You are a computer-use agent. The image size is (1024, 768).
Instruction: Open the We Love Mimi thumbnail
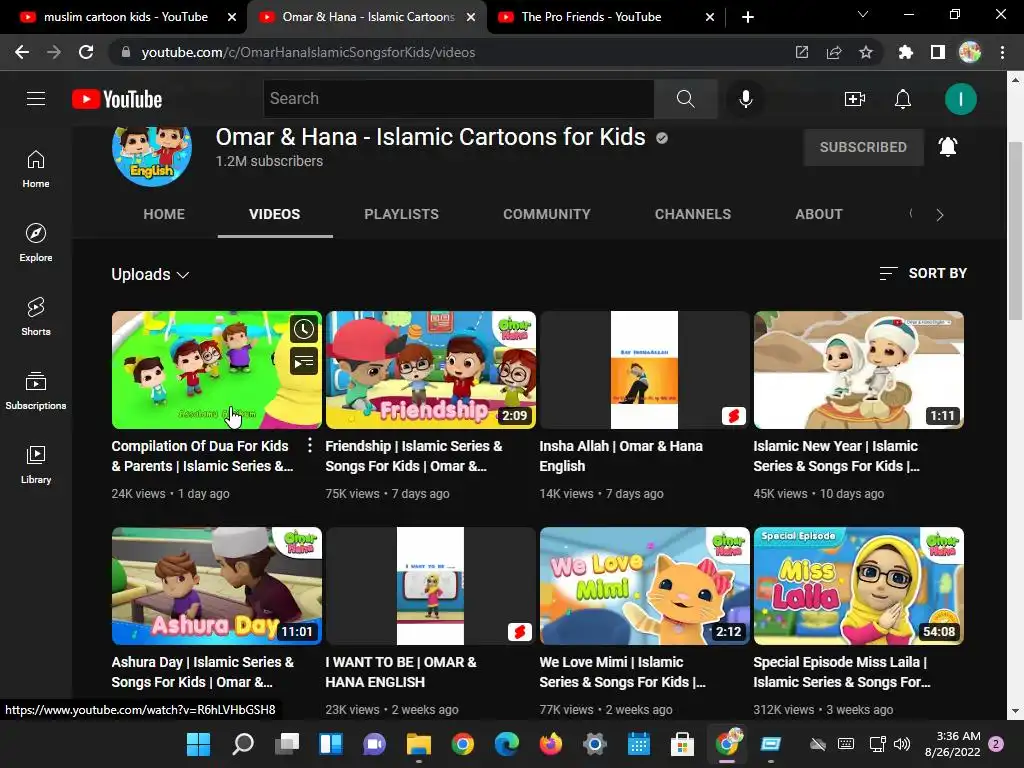[645, 586]
